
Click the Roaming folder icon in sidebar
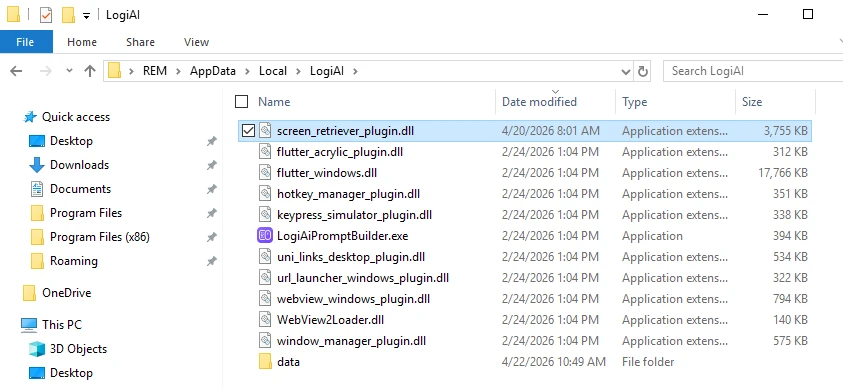pyautogui.click(x=37, y=261)
